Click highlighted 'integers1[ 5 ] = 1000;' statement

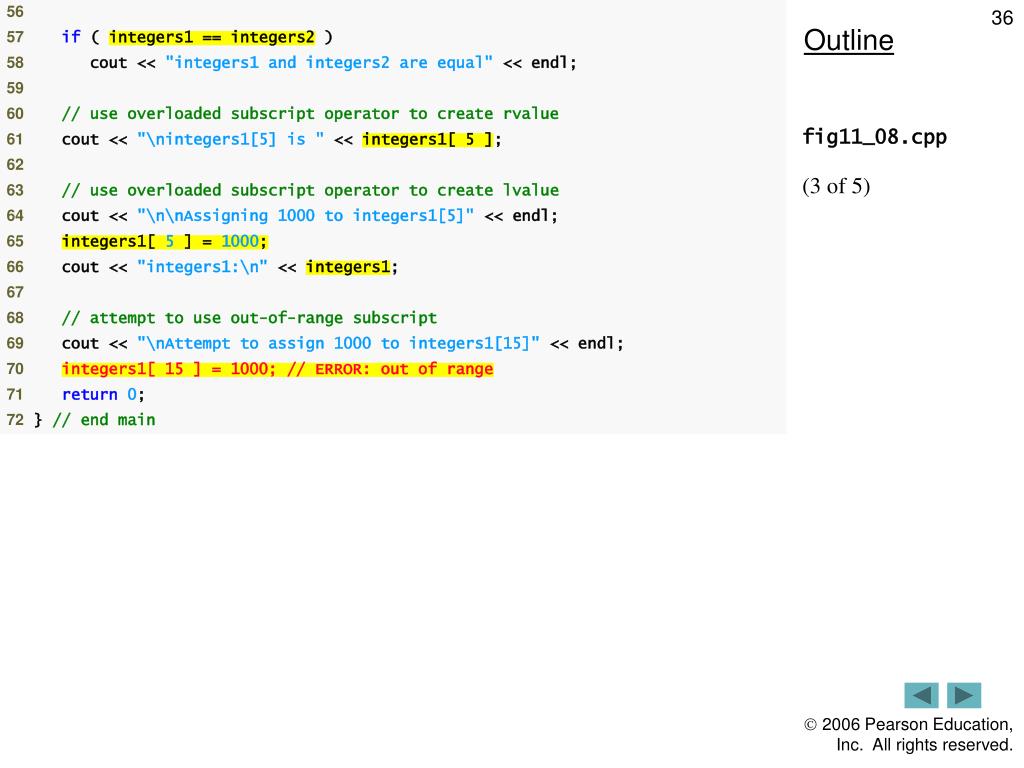click(165, 241)
